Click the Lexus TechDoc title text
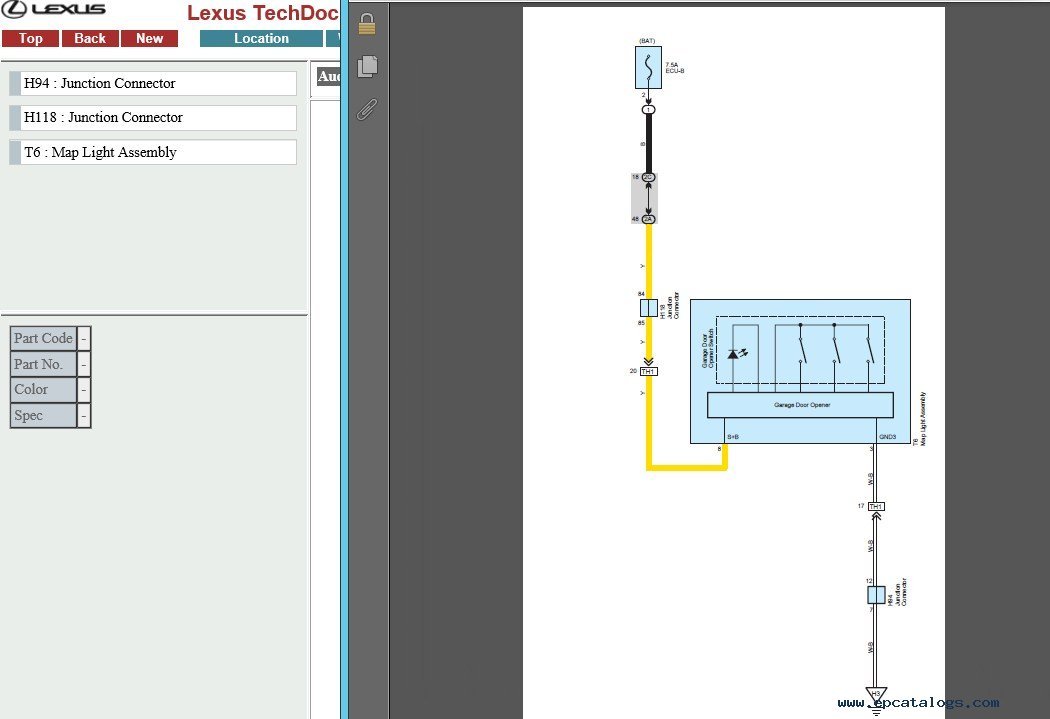 (x=262, y=13)
